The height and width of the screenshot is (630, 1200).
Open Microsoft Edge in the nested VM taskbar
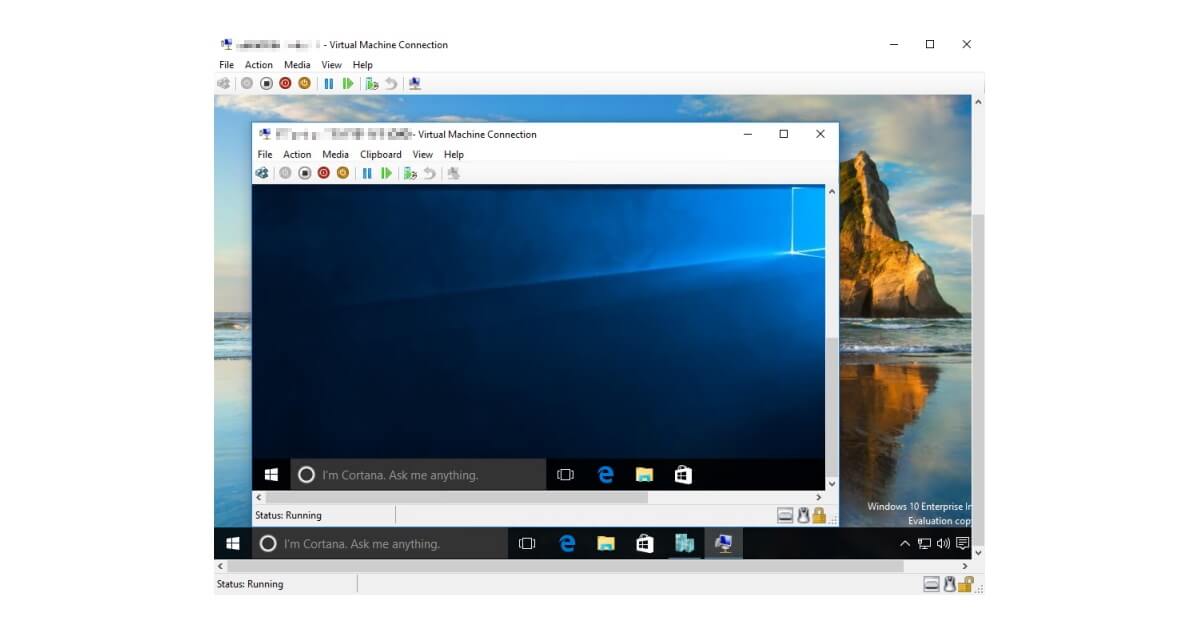click(x=605, y=475)
